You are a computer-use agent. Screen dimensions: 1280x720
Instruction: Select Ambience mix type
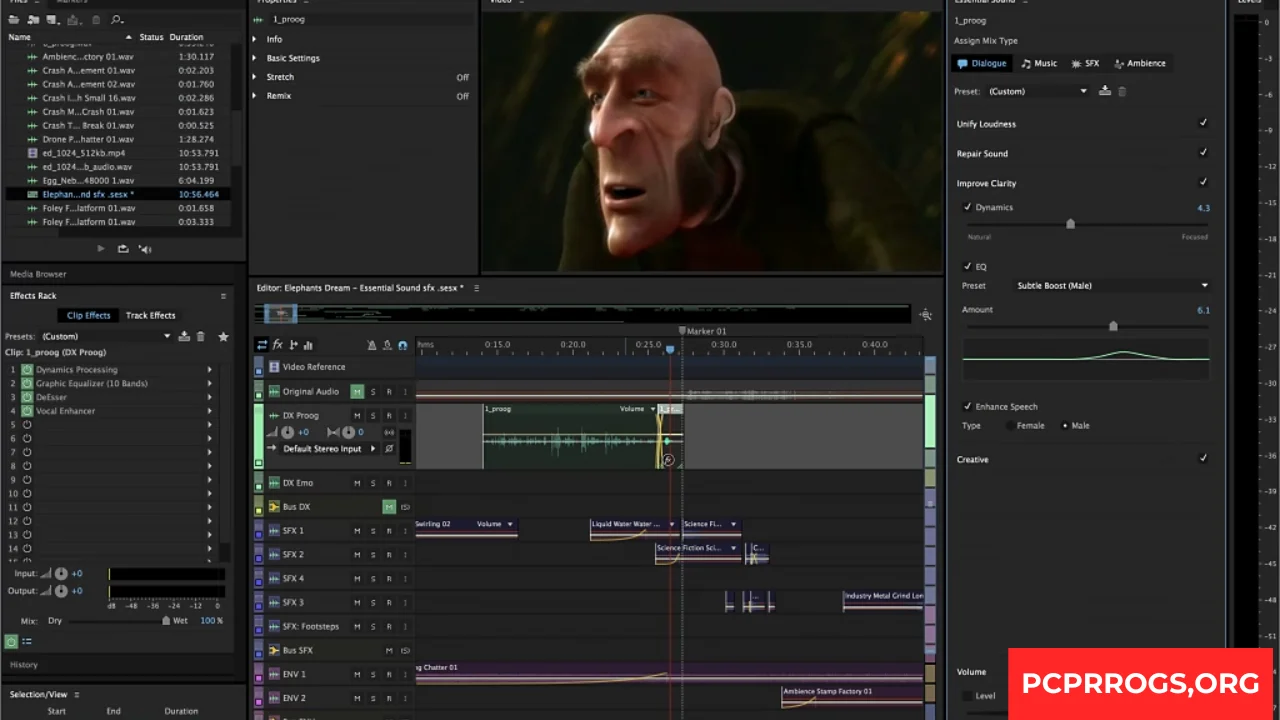pos(1140,63)
